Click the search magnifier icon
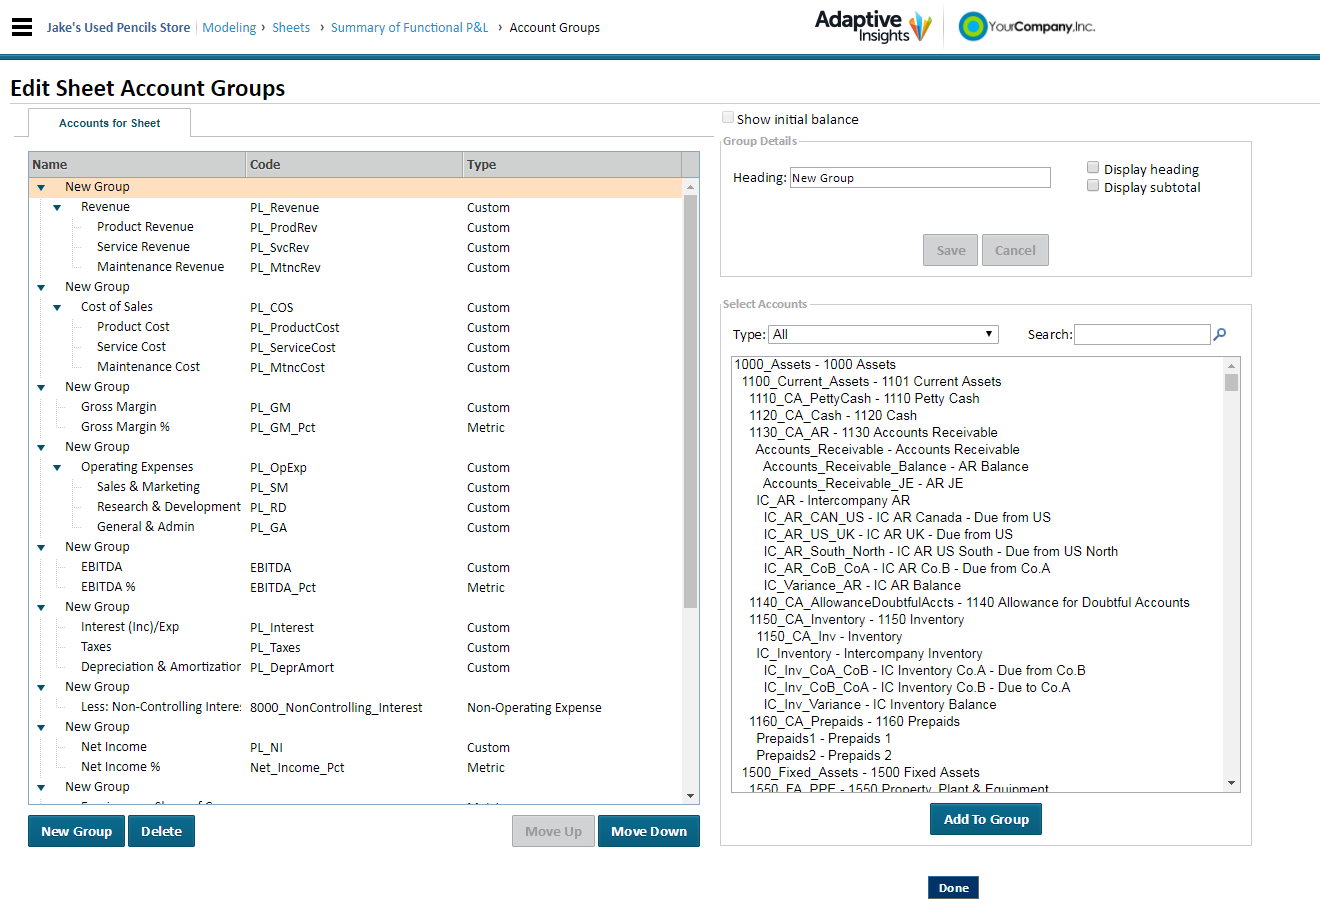Image resolution: width=1320 pixels, height=918 pixels. (1219, 335)
